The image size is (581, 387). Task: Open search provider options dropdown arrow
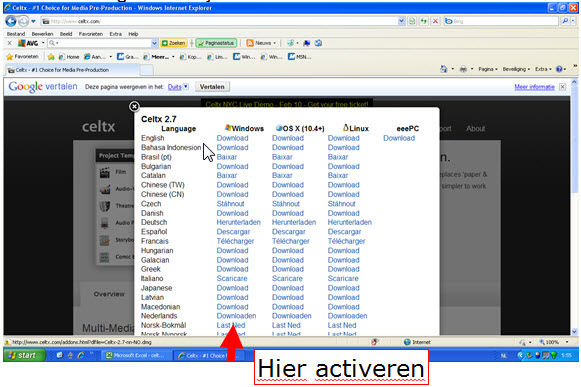click(573, 21)
